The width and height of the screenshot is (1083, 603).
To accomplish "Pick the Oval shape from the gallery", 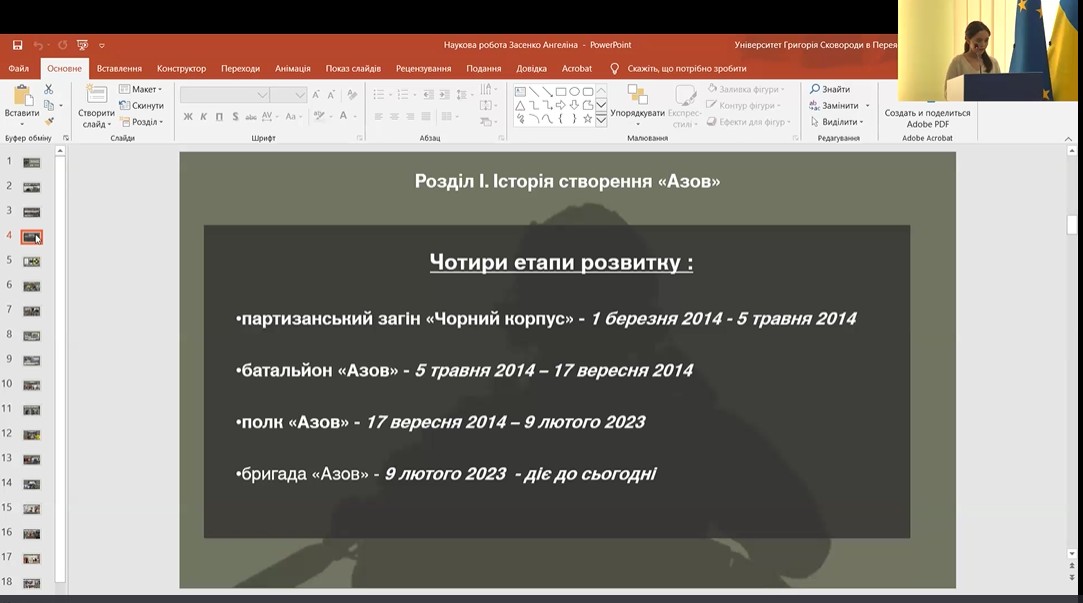I will (574, 91).
